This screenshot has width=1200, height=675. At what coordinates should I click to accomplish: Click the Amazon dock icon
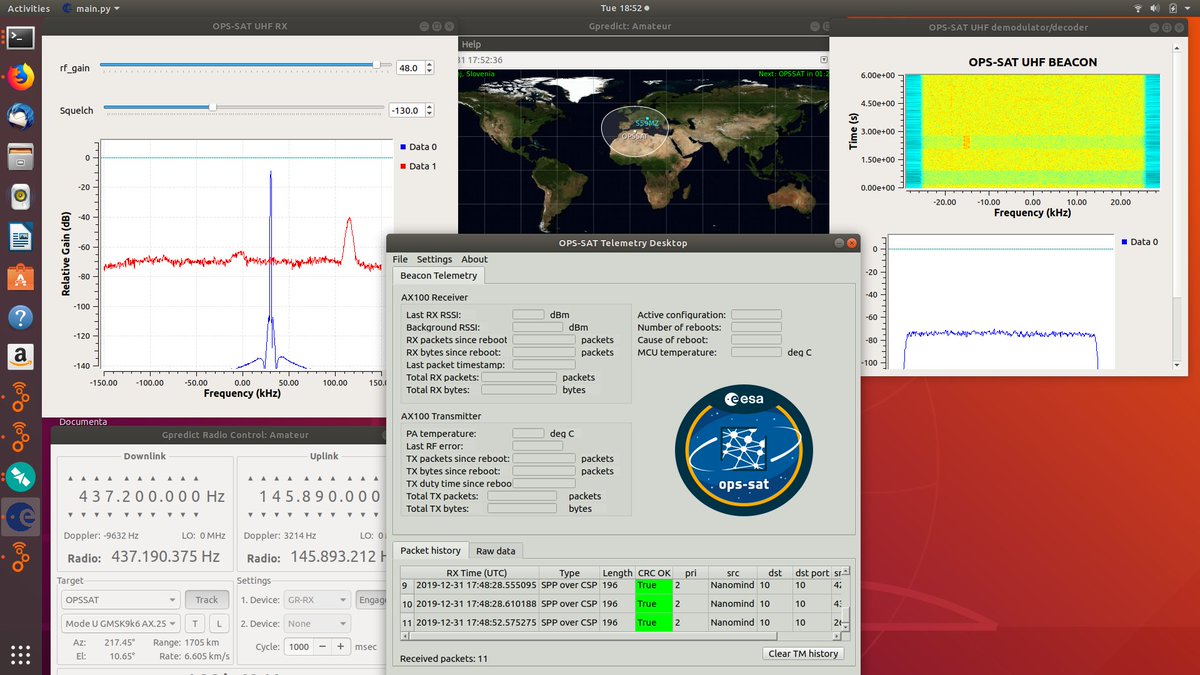[20, 357]
